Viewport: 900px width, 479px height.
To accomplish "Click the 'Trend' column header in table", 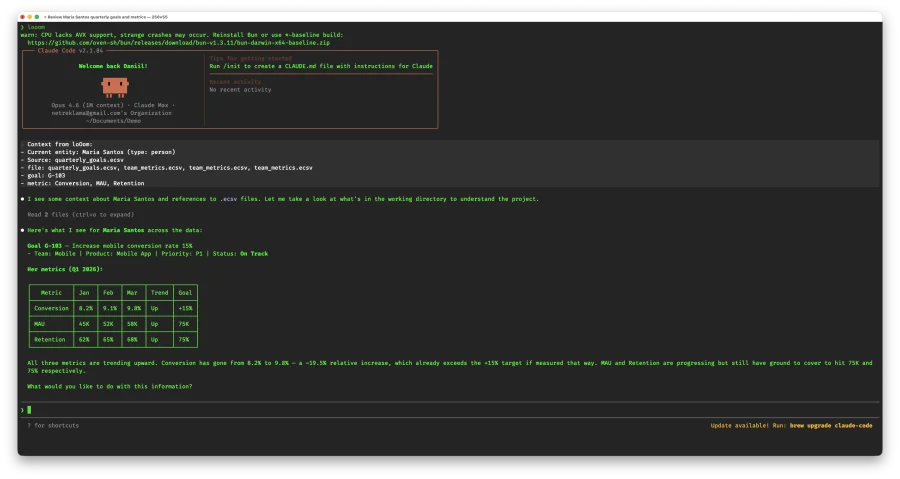I will click(x=159, y=293).
